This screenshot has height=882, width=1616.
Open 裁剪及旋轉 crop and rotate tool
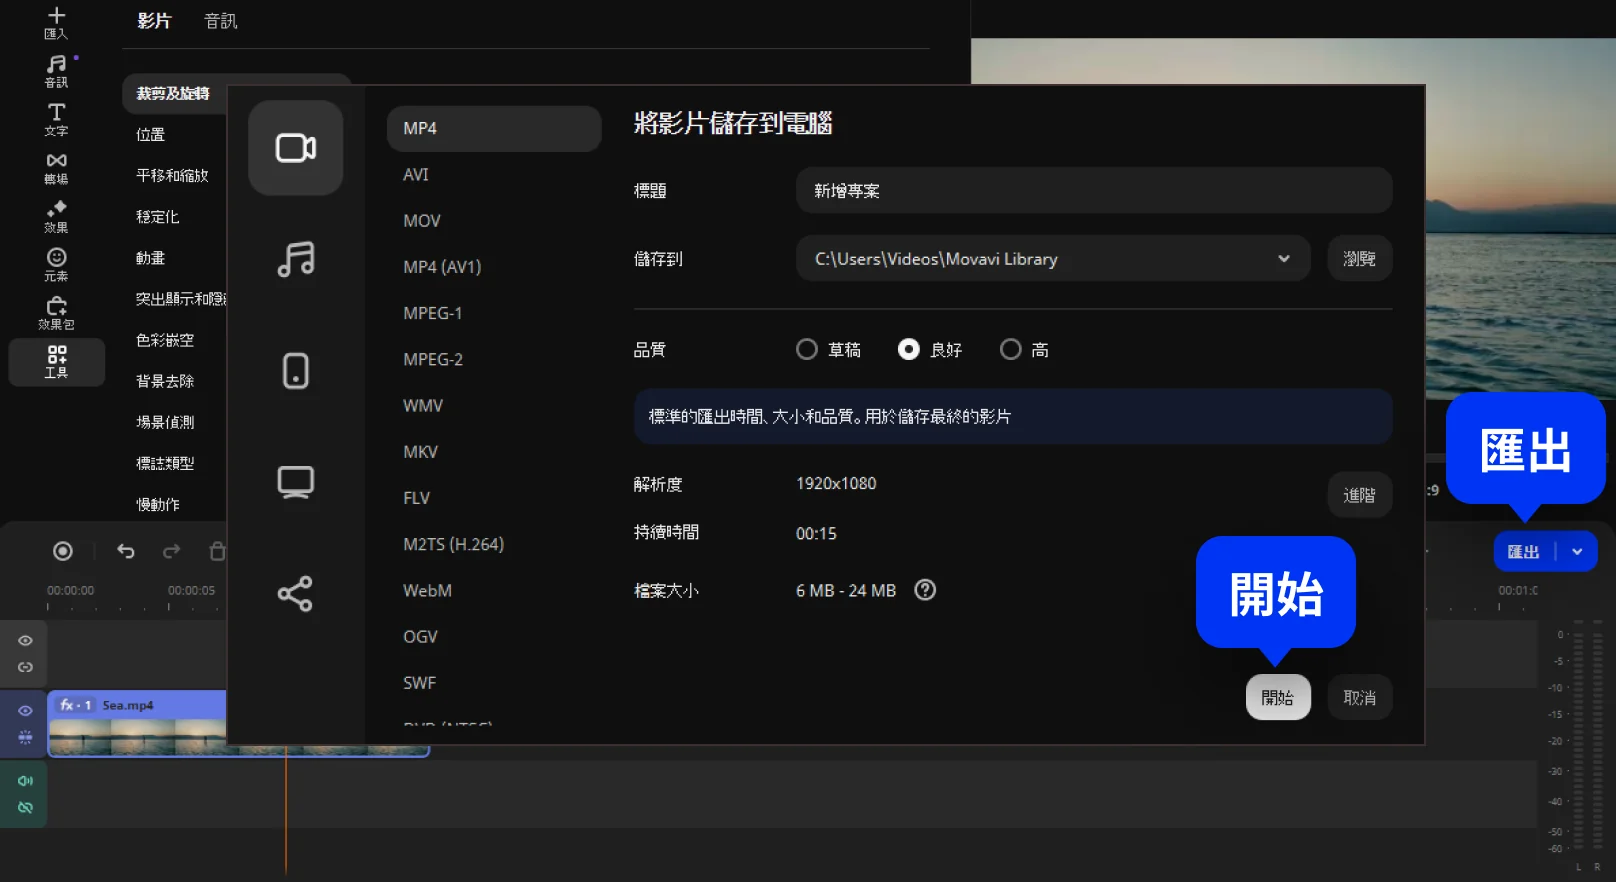(x=174, y=93)
